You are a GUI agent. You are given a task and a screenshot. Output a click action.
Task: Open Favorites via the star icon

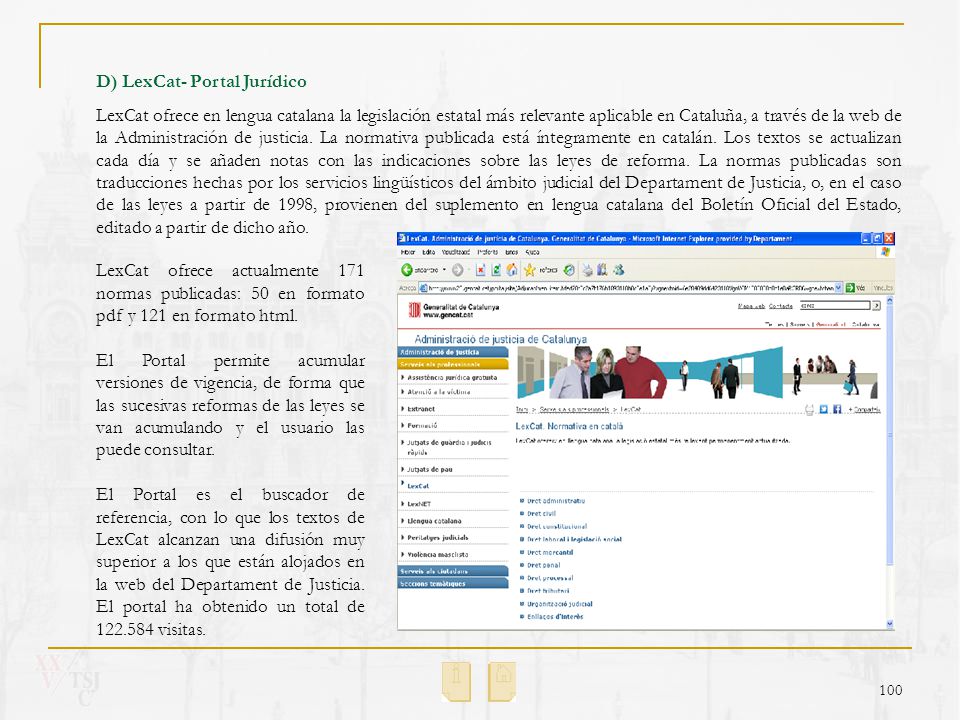coord(530,270)
